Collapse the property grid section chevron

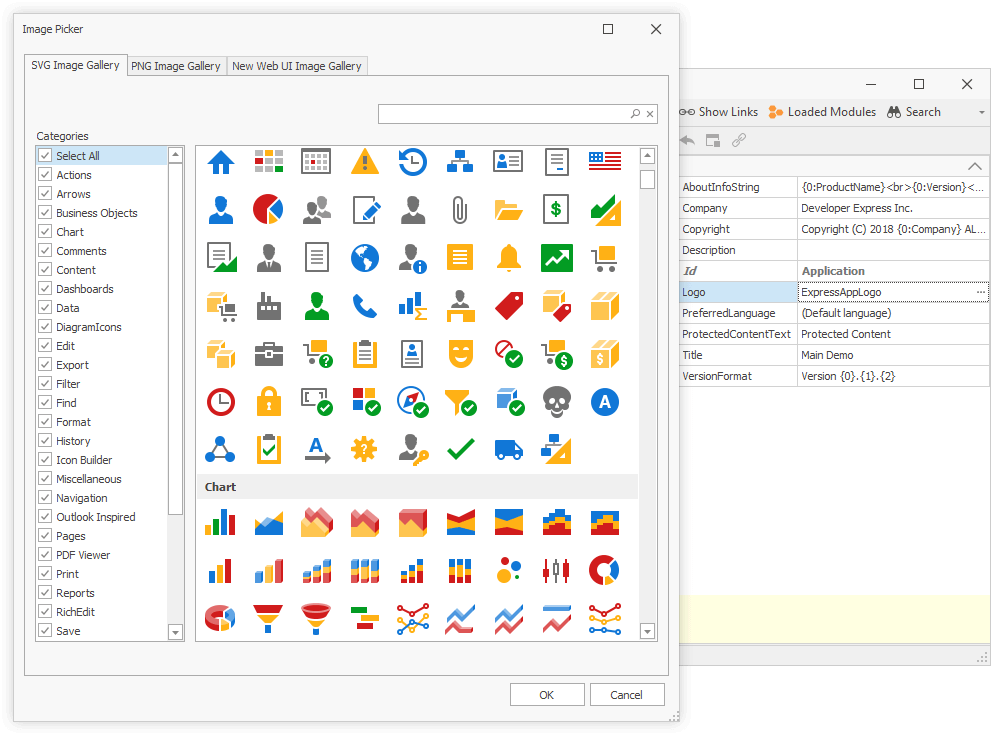pos(975,166)
